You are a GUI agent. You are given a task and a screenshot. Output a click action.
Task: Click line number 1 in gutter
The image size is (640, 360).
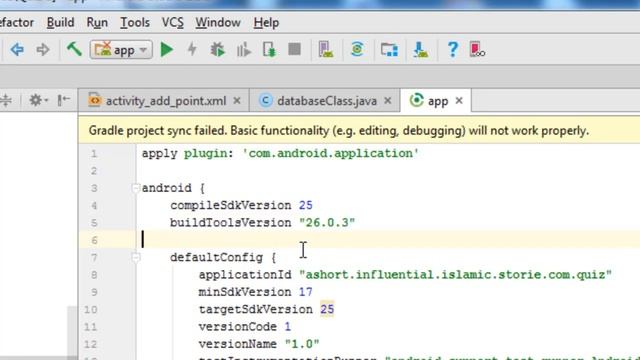(x=94, y=154)
